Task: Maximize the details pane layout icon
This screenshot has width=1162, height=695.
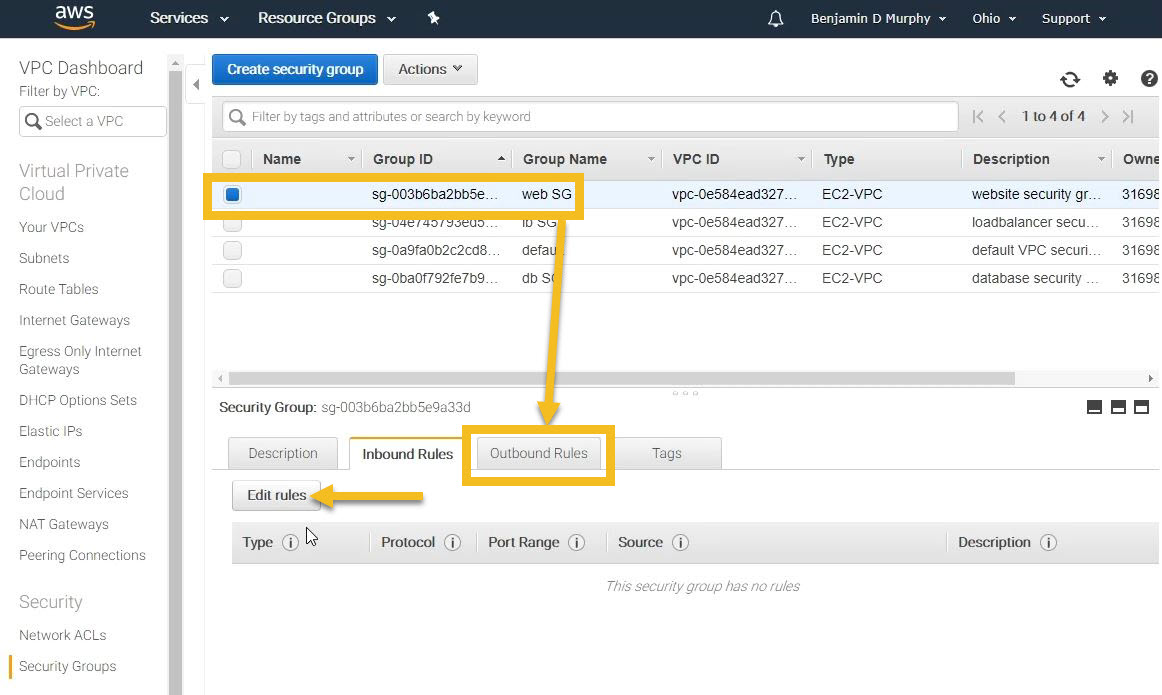Action: pos(1141,407)
